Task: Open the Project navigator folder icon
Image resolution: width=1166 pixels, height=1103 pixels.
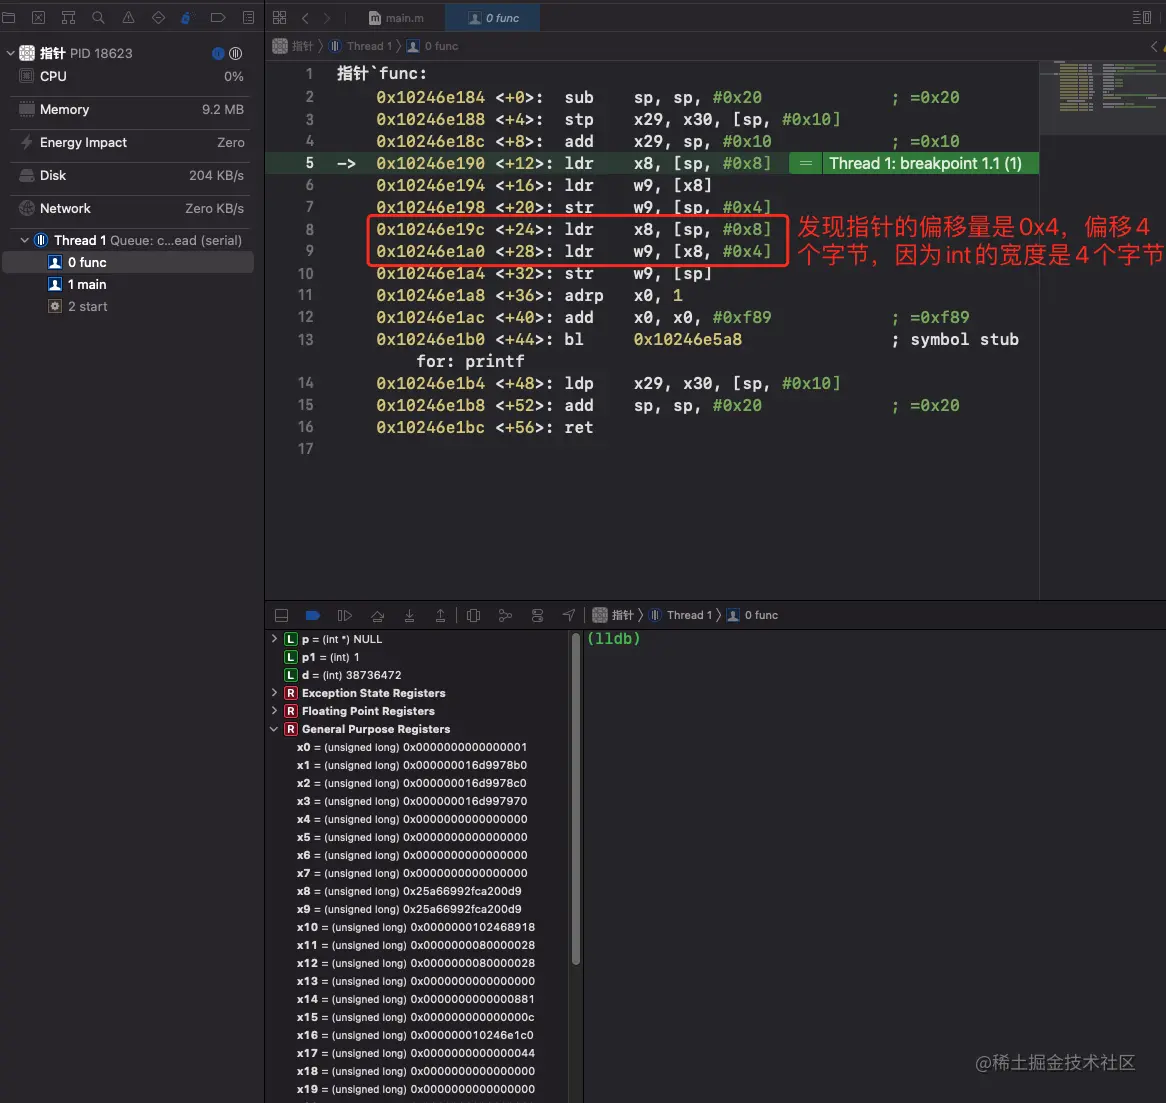Action: point(9,17)
